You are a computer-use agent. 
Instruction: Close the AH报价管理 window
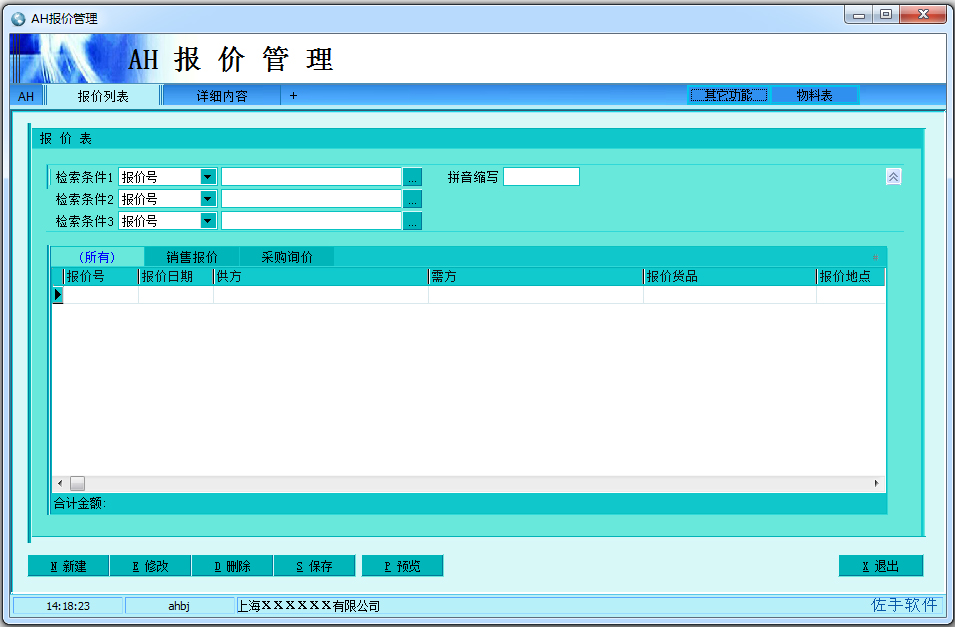pos(923,15)
